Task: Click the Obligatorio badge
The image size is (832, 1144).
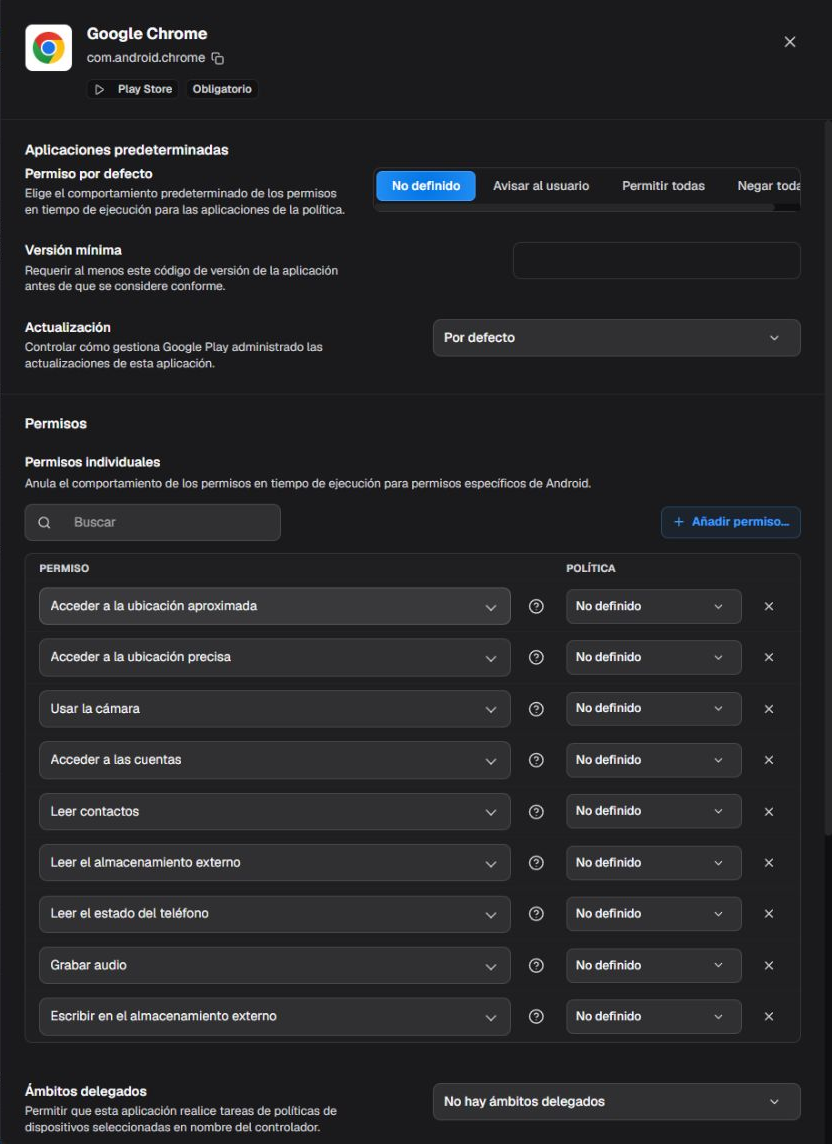Action: 222,89
